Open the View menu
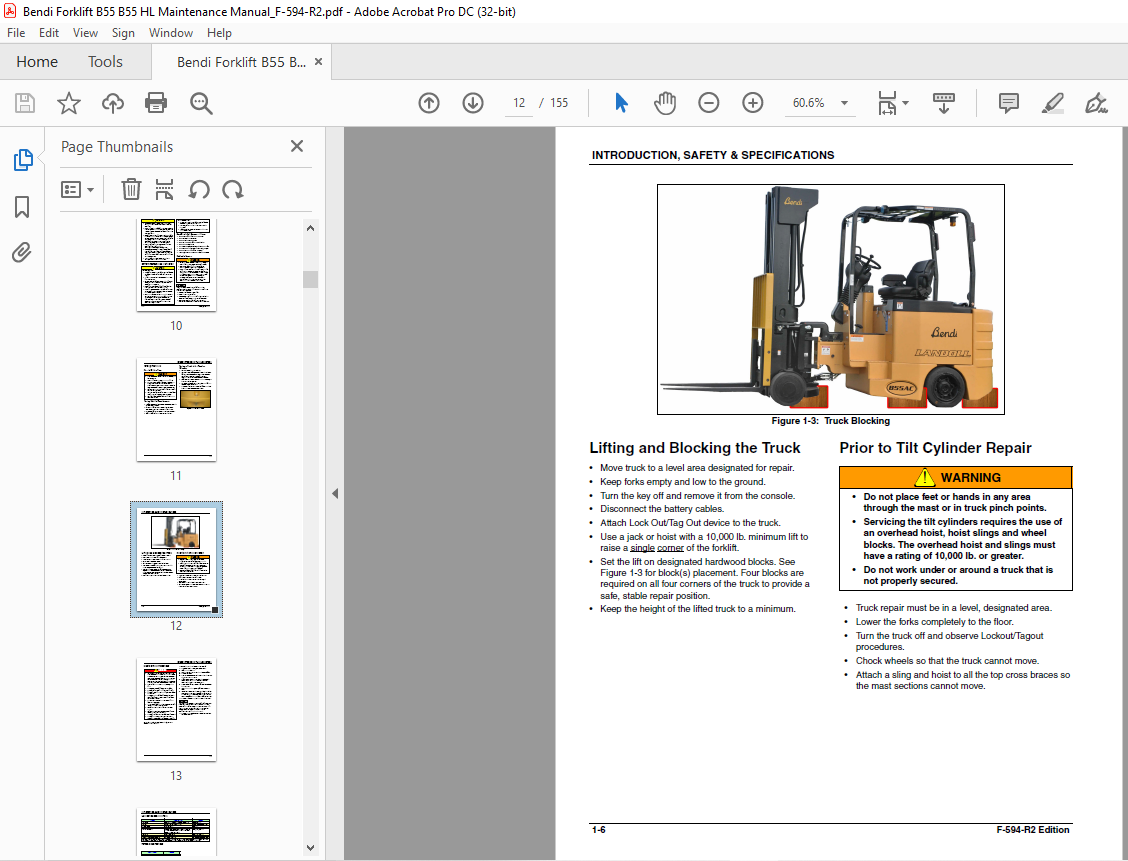Image resolution: width=1128 pixels, height=861 pixels. [x=85, y=32]
